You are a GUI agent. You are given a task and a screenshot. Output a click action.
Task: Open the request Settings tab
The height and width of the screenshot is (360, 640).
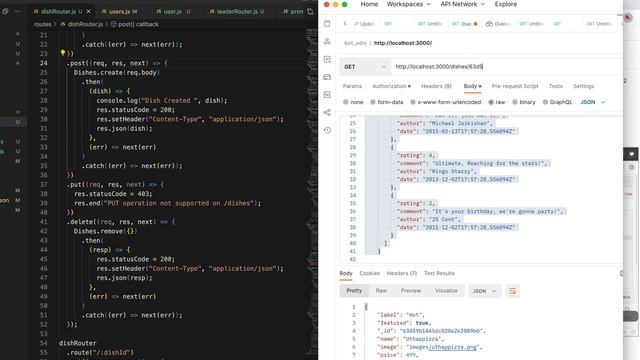point(583,86)
